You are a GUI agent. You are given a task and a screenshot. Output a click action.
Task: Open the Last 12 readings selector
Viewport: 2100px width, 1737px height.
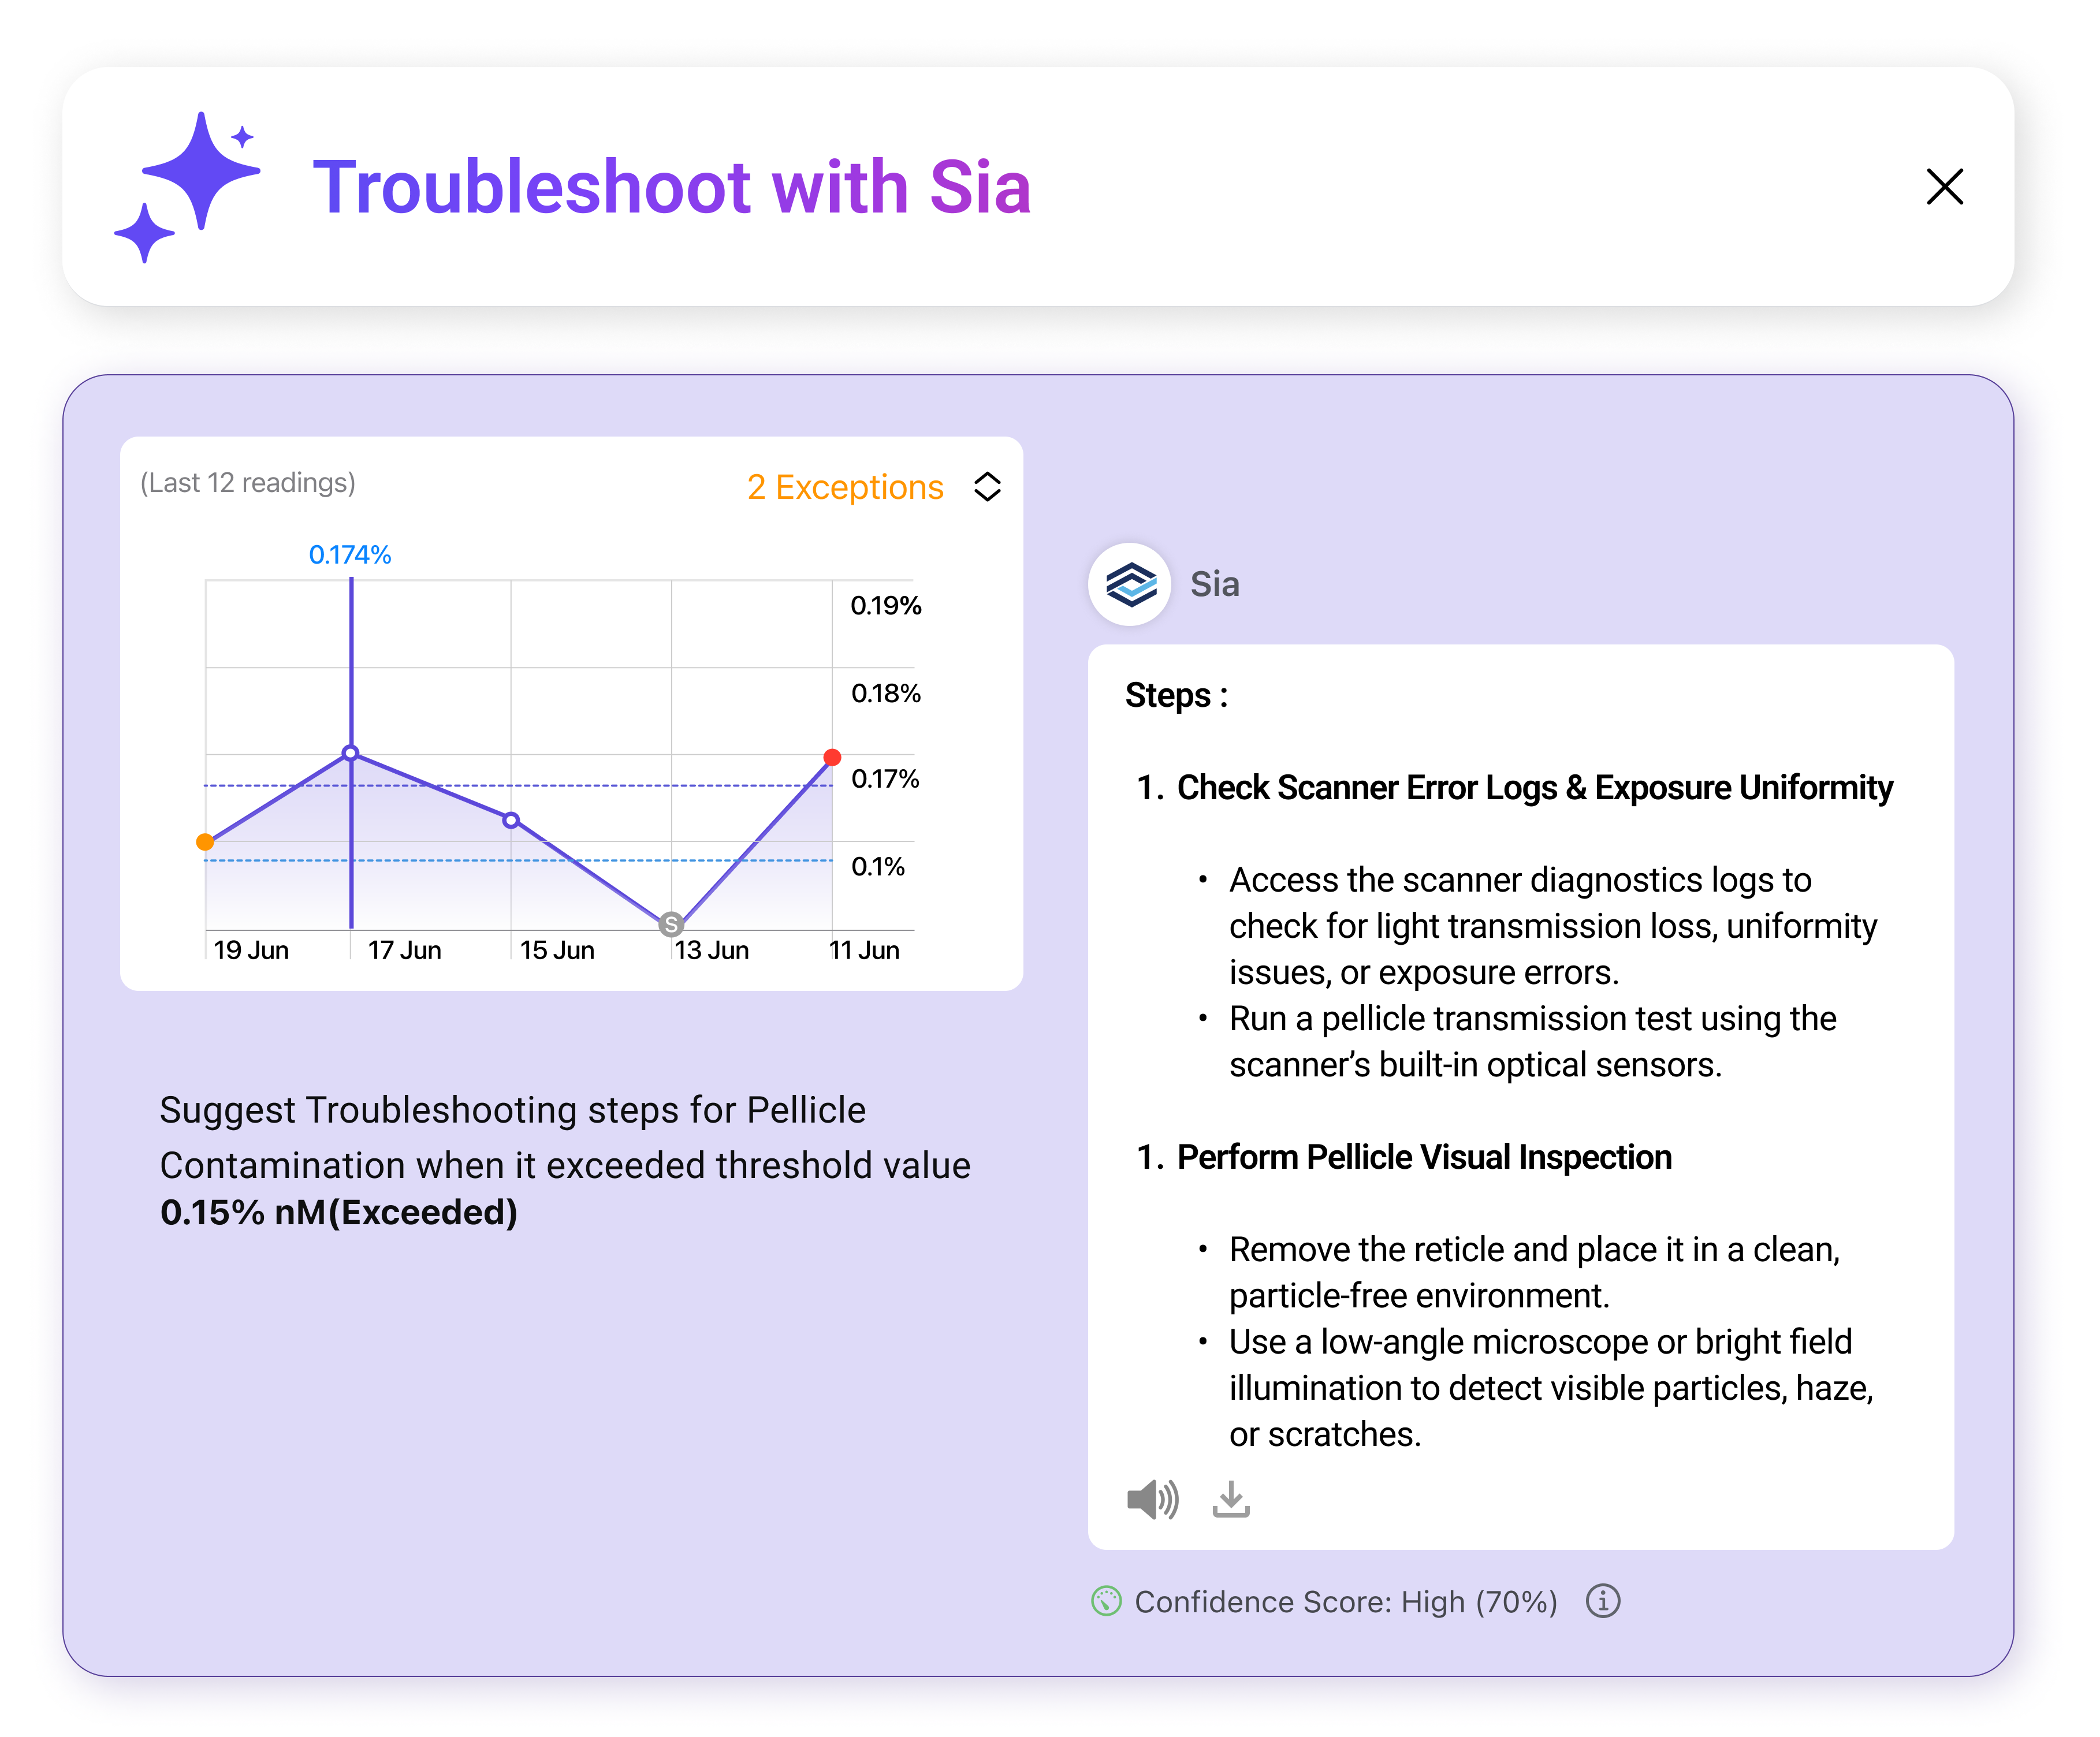click(x=247, y=483)
